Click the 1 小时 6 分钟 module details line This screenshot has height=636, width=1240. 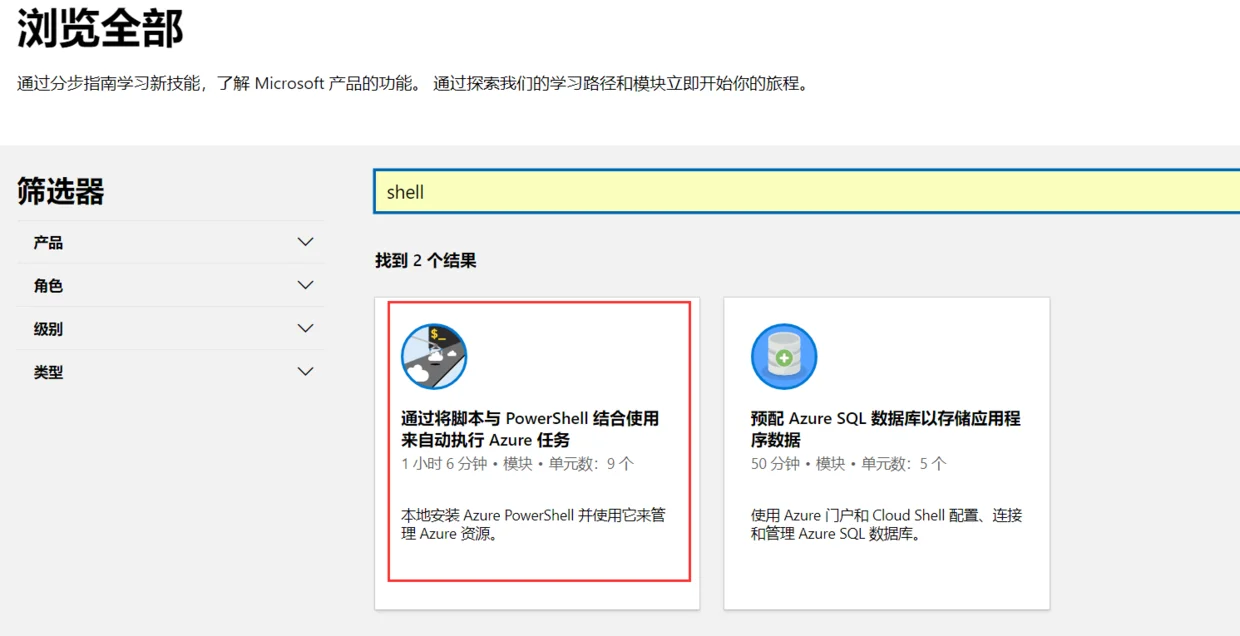point(517,463)
